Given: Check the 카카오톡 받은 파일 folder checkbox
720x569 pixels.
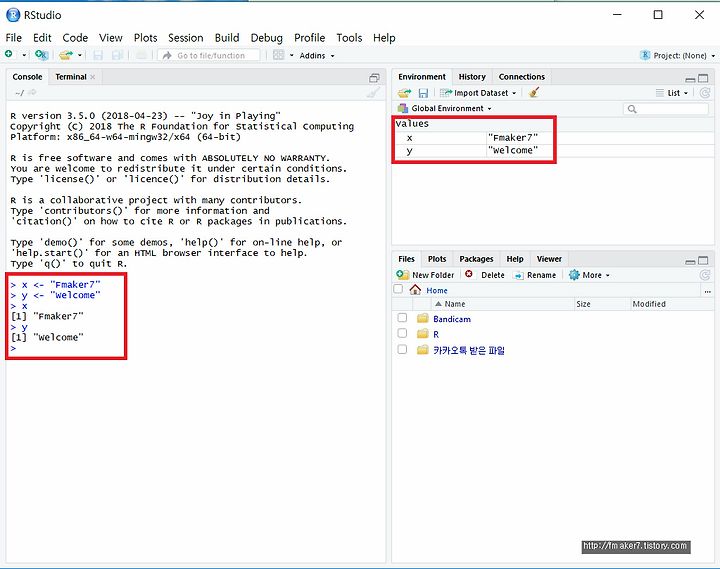Looking at the screenshot, I should point(402,349).
